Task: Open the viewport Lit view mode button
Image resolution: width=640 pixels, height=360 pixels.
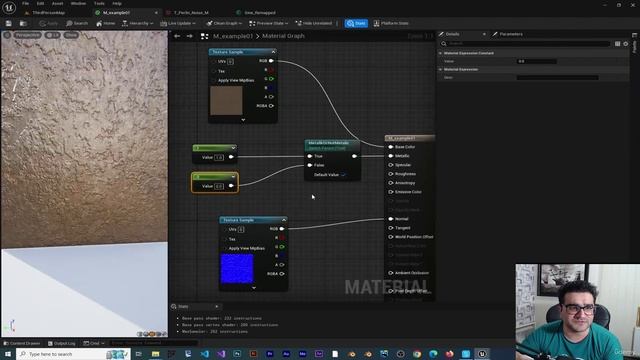Action: point(53,35)
